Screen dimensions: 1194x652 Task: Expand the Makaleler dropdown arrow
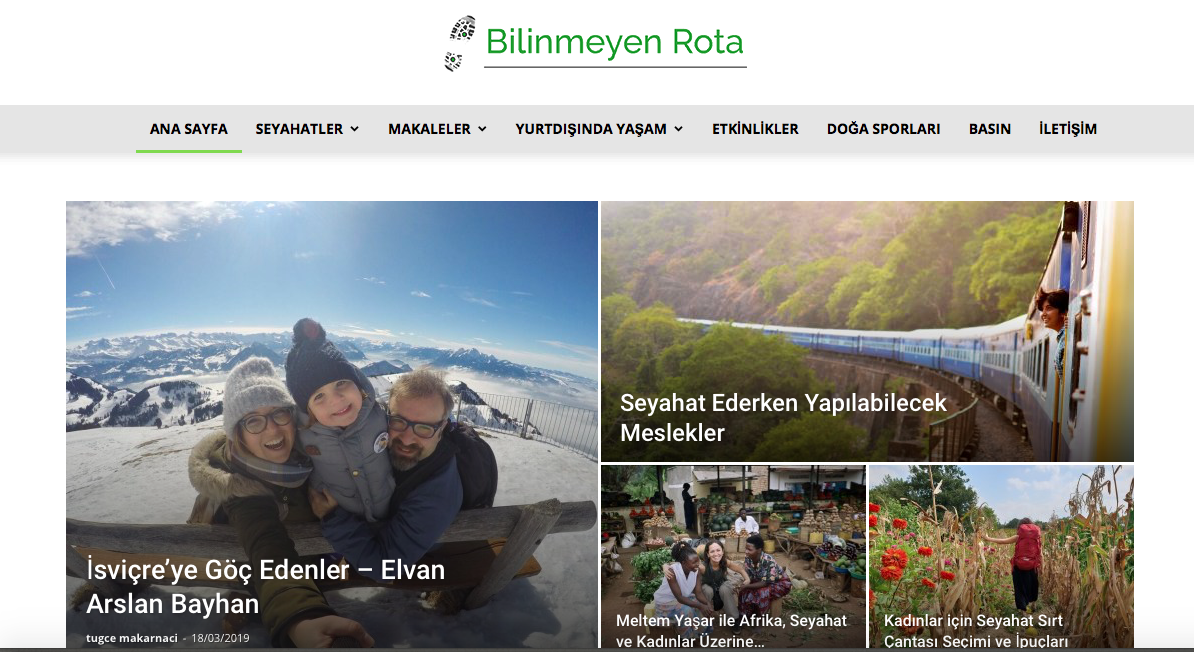click(x=482, y=129)
